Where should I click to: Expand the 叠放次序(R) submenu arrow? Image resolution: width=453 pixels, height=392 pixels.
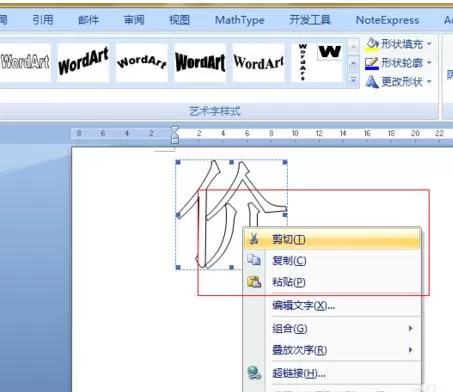pyautogui.click(x=411, y=350)
